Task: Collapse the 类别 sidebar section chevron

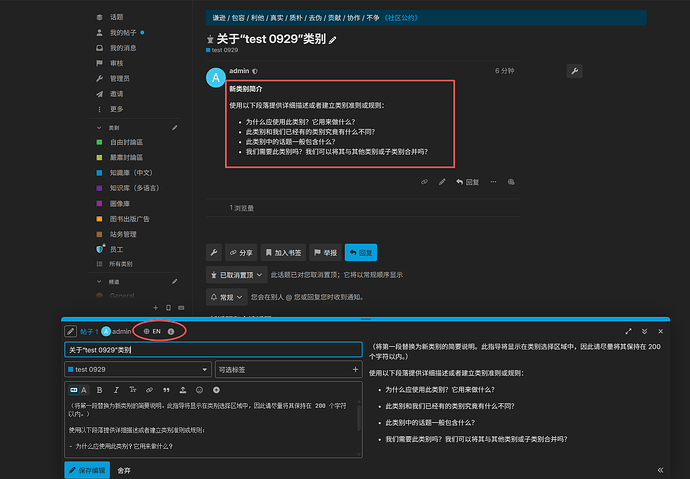Action: pos(99,128)
